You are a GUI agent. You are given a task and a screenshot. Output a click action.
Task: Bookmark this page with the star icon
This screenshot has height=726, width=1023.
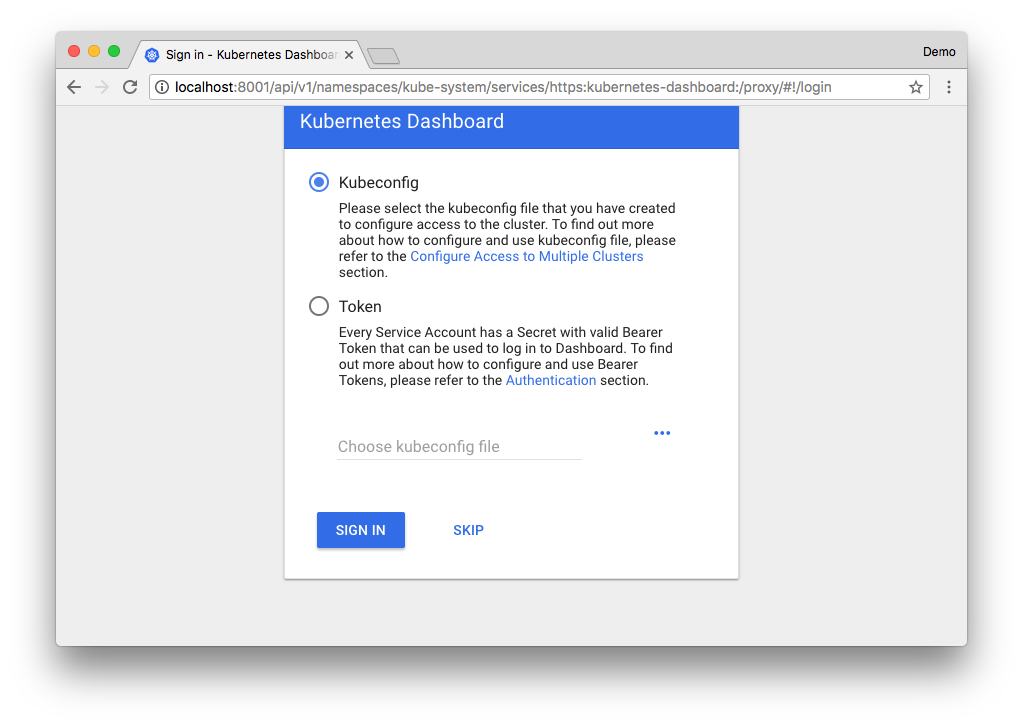coord(916,87)
